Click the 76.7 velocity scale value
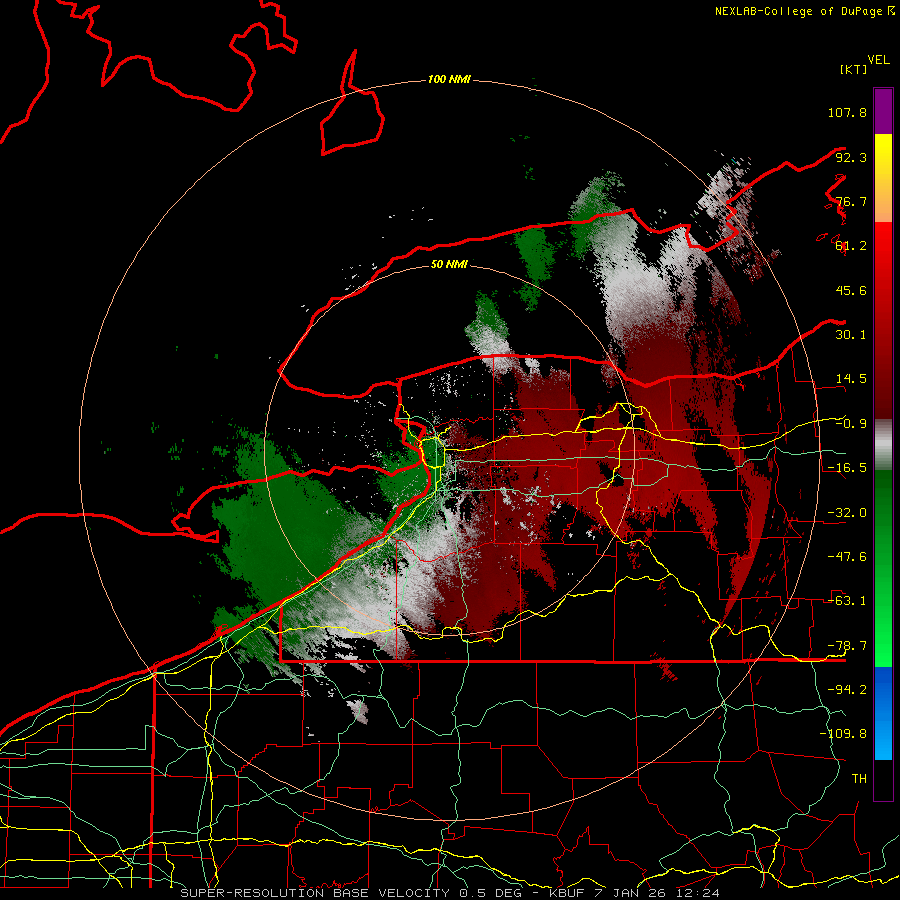The height and width of the screenshot is (900, 900). (851, 201)
